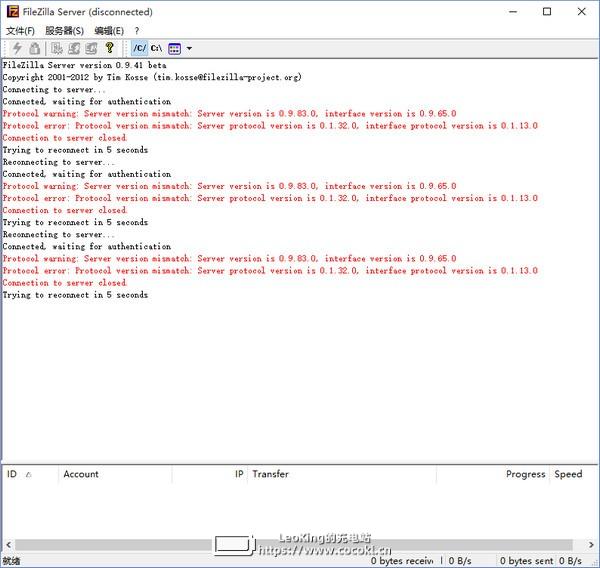Image resolution: width=600 pixels, height=568 pixels.
Task: Click the IP column header
Action: click(x=210, y=474)
